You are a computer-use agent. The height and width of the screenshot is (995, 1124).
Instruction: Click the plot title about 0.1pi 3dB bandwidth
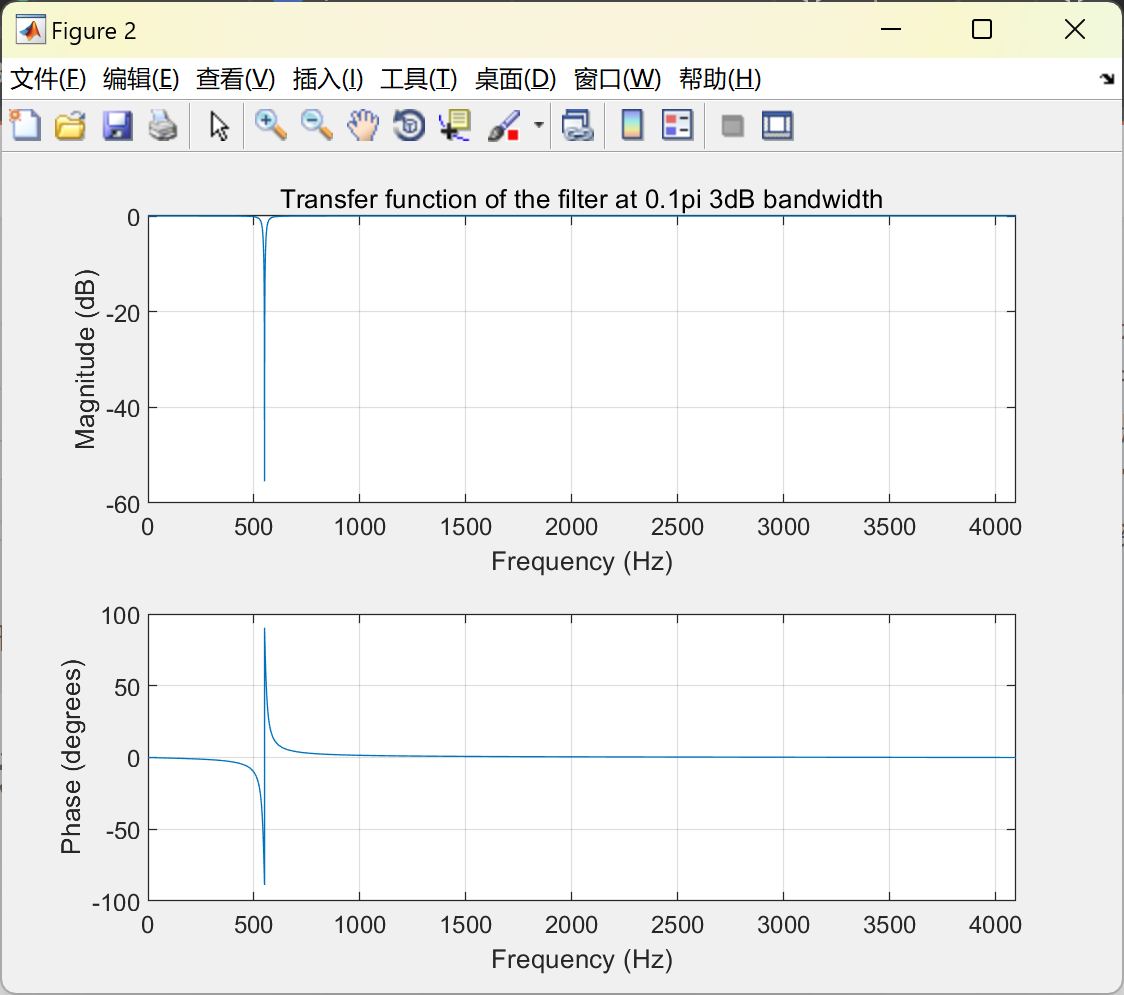581,199
